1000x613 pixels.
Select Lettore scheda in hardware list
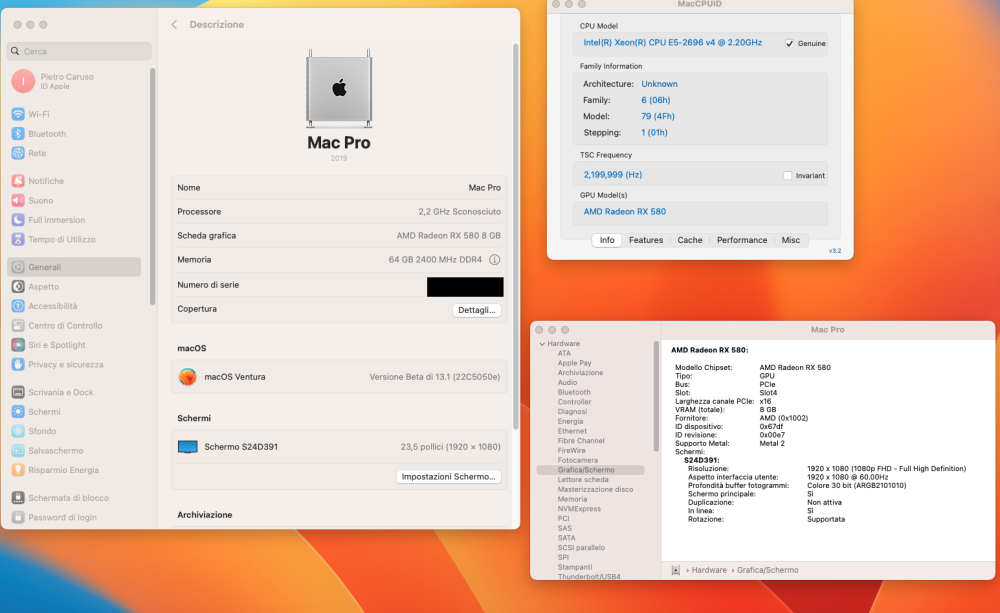pos(583,480)
